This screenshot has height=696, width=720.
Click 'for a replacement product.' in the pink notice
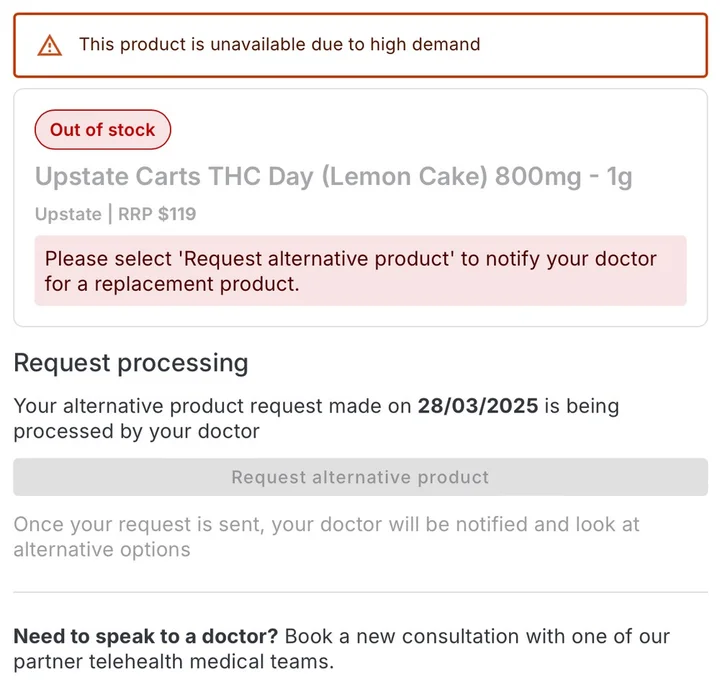[x=172, y=284]
